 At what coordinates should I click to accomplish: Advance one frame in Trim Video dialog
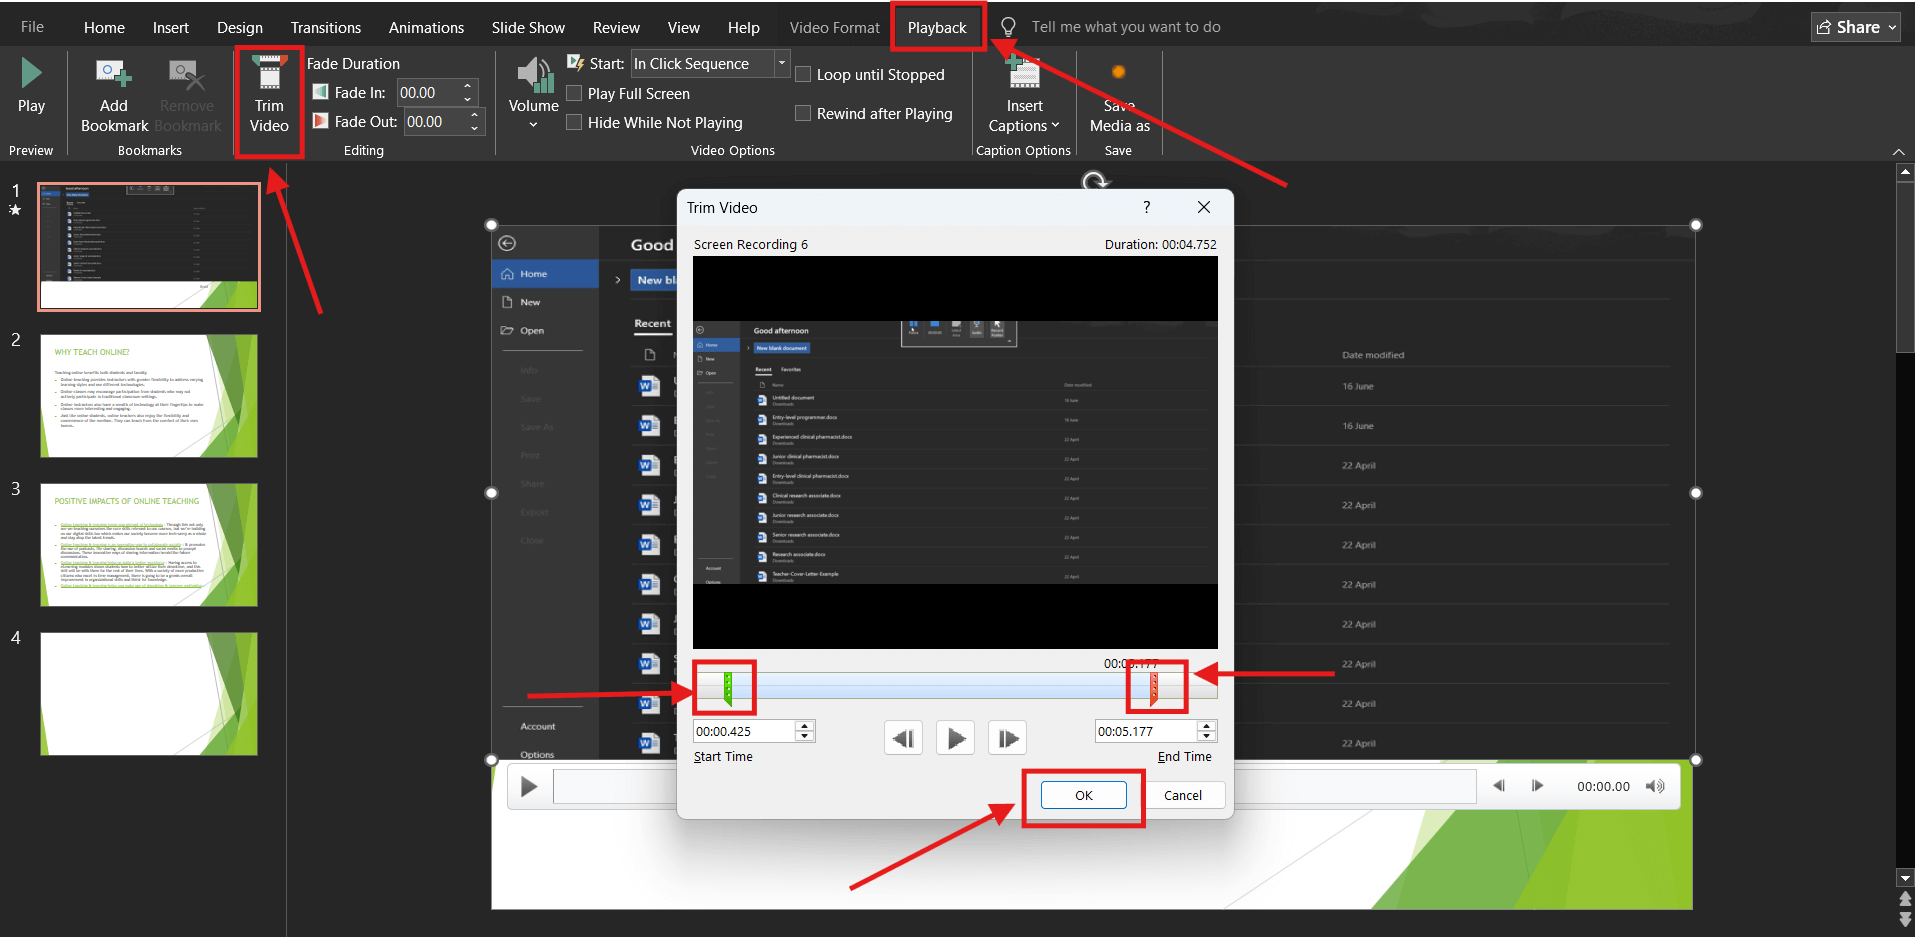tap(1007, 737)
